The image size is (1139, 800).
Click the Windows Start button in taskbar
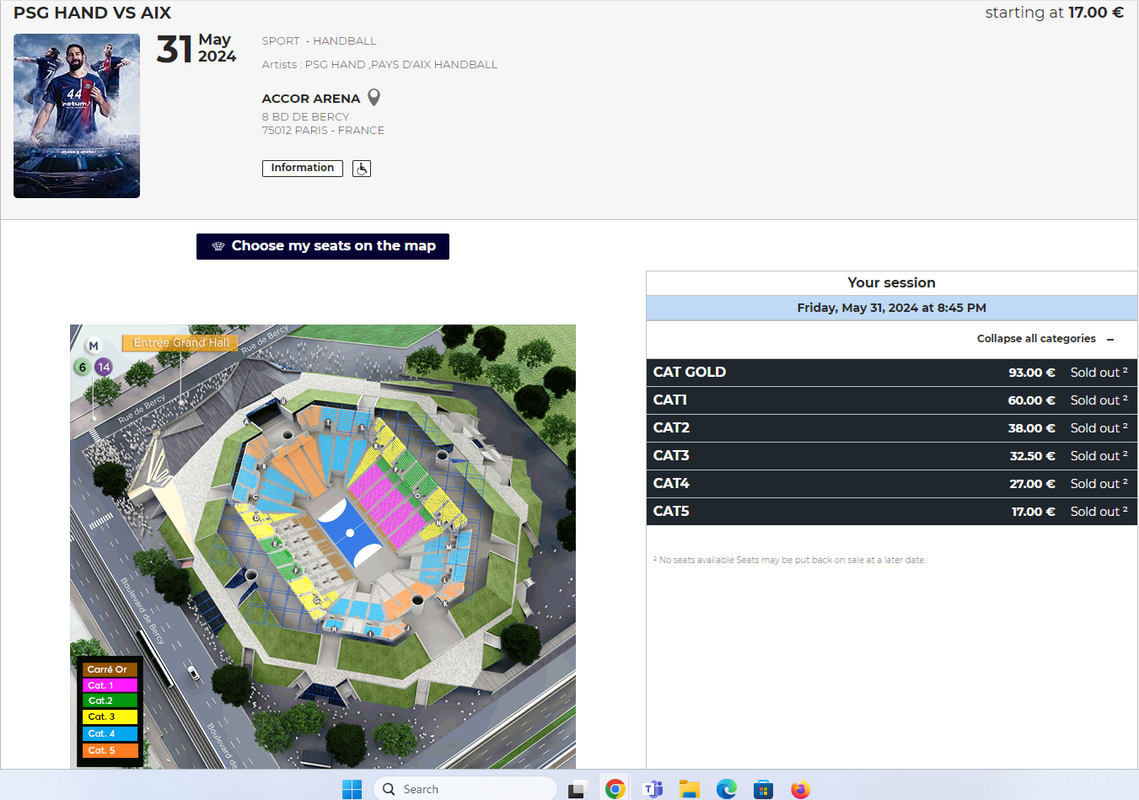click(352, 789)
